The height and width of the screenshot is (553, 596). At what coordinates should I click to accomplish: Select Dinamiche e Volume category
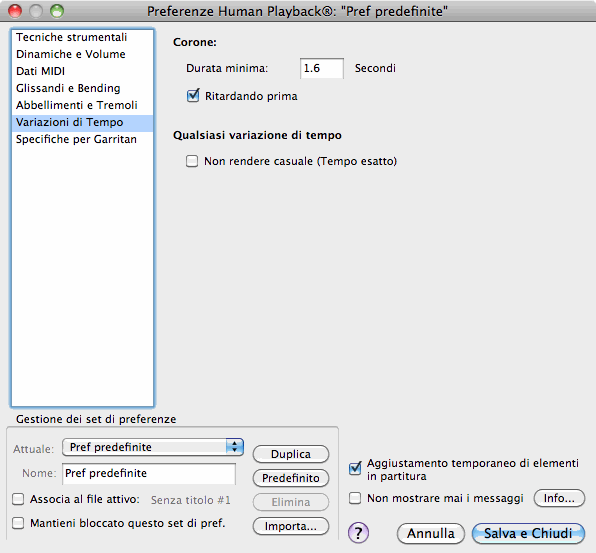point(82,54)
